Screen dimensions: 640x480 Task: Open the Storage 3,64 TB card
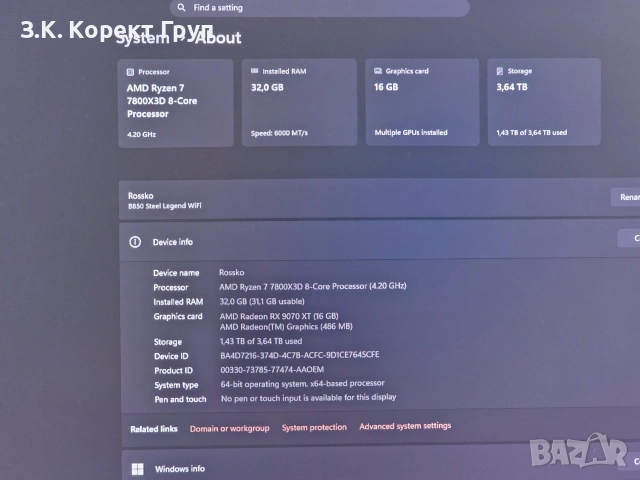(x=544, y=102)
